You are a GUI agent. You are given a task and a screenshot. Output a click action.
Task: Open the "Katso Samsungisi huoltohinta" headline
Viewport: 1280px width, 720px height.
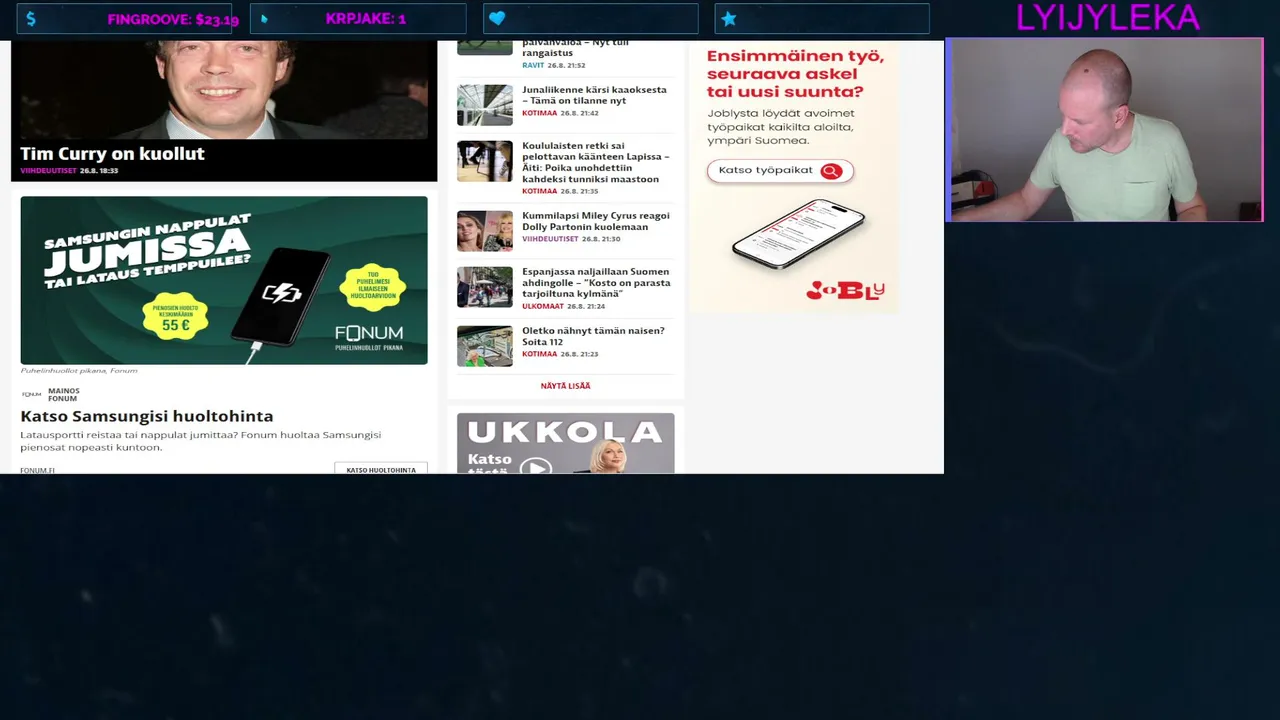[x=146, y=416]
